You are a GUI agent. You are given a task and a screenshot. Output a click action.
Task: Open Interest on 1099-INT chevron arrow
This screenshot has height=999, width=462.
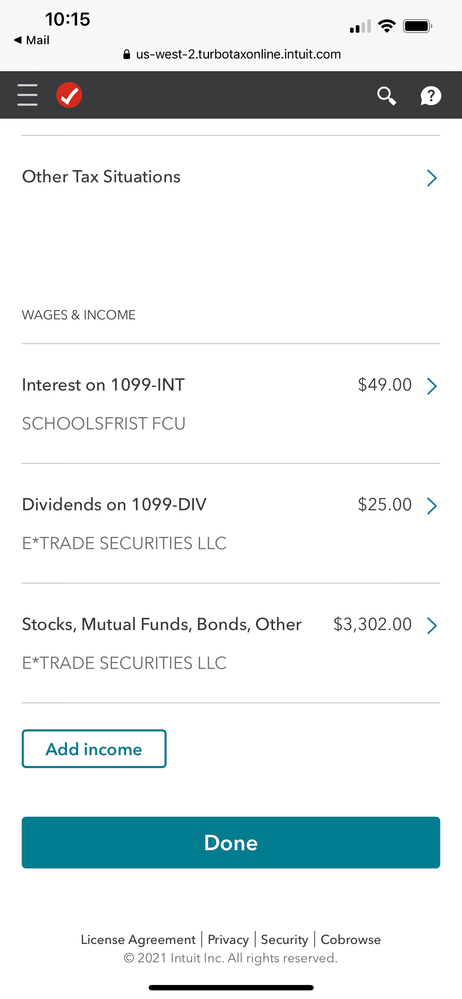432,386
